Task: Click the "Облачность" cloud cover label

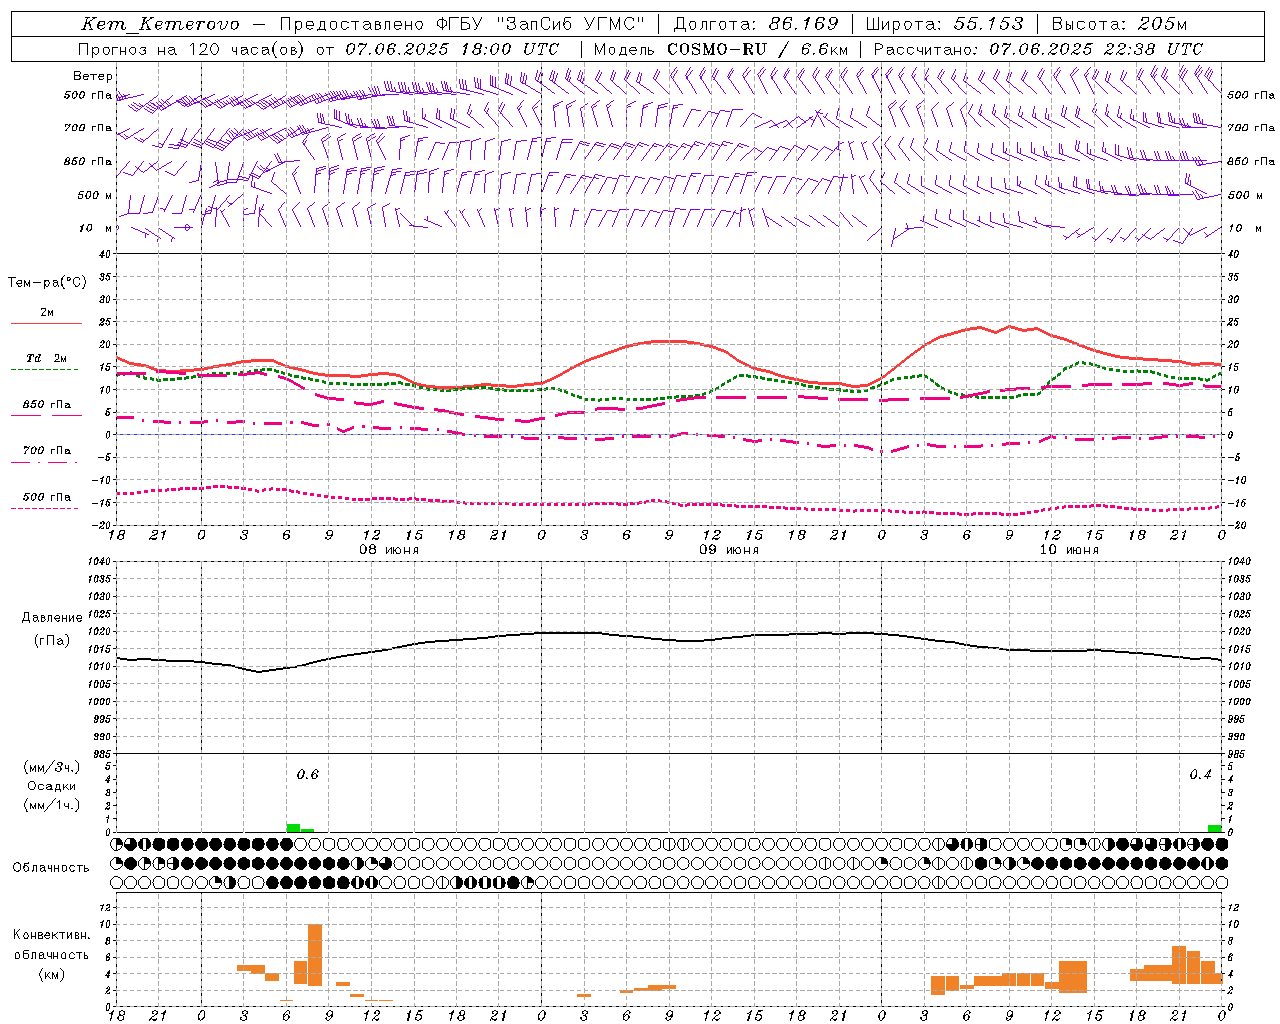Action: coord(51,868)
